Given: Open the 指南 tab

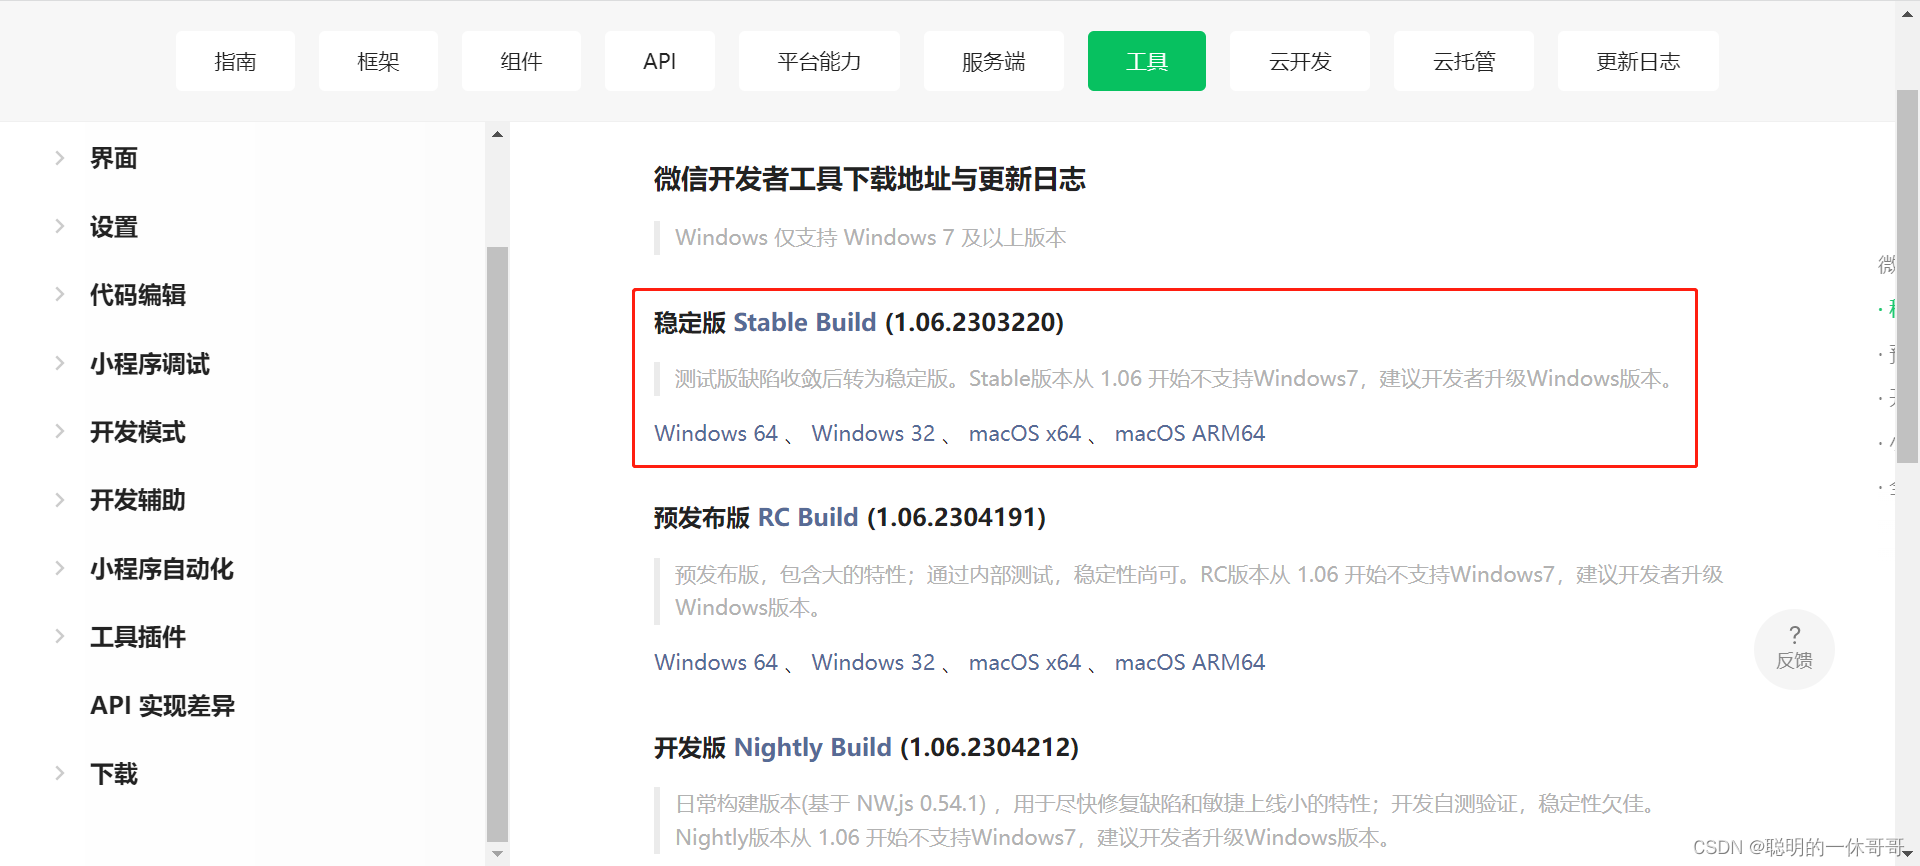Looking at the screenshot, I should [235, 61].
